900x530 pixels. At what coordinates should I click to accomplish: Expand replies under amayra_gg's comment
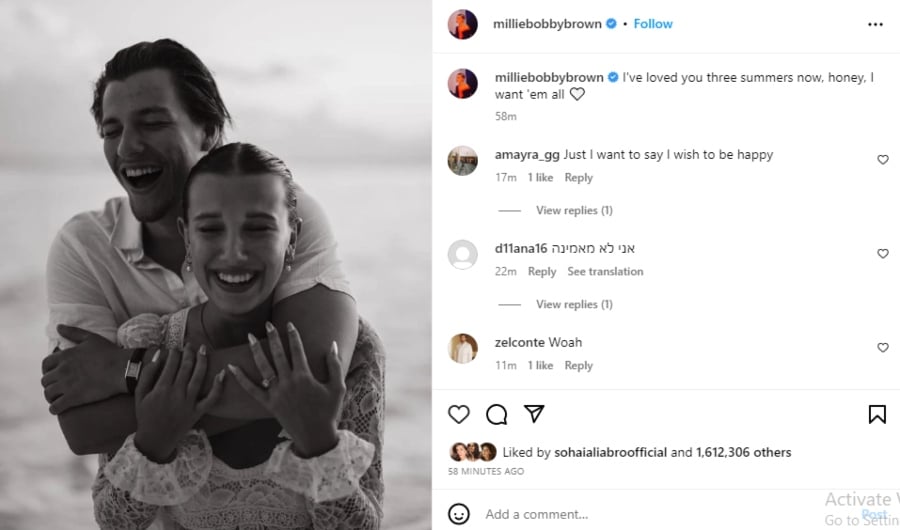coord(574,211)
